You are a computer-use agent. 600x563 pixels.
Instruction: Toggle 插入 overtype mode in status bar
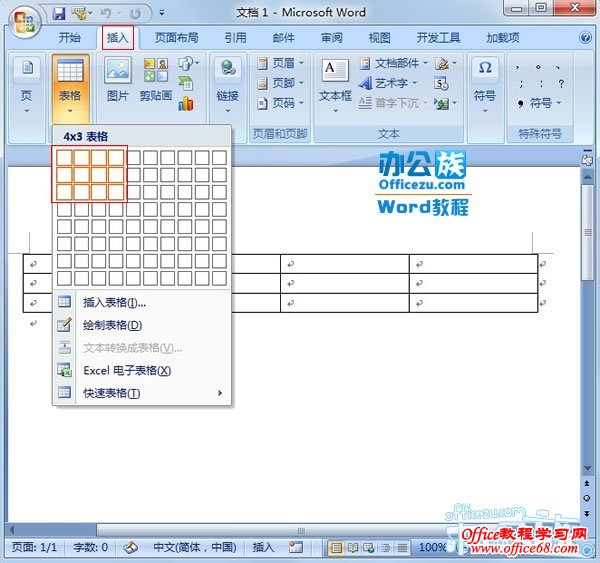263,547
